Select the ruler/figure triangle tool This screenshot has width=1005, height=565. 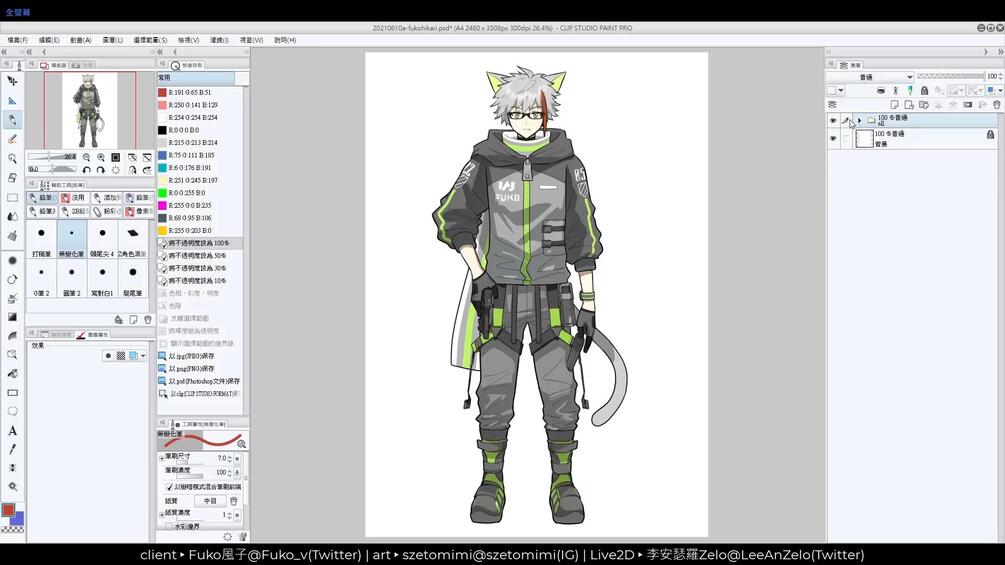click(x=12, y=101)
